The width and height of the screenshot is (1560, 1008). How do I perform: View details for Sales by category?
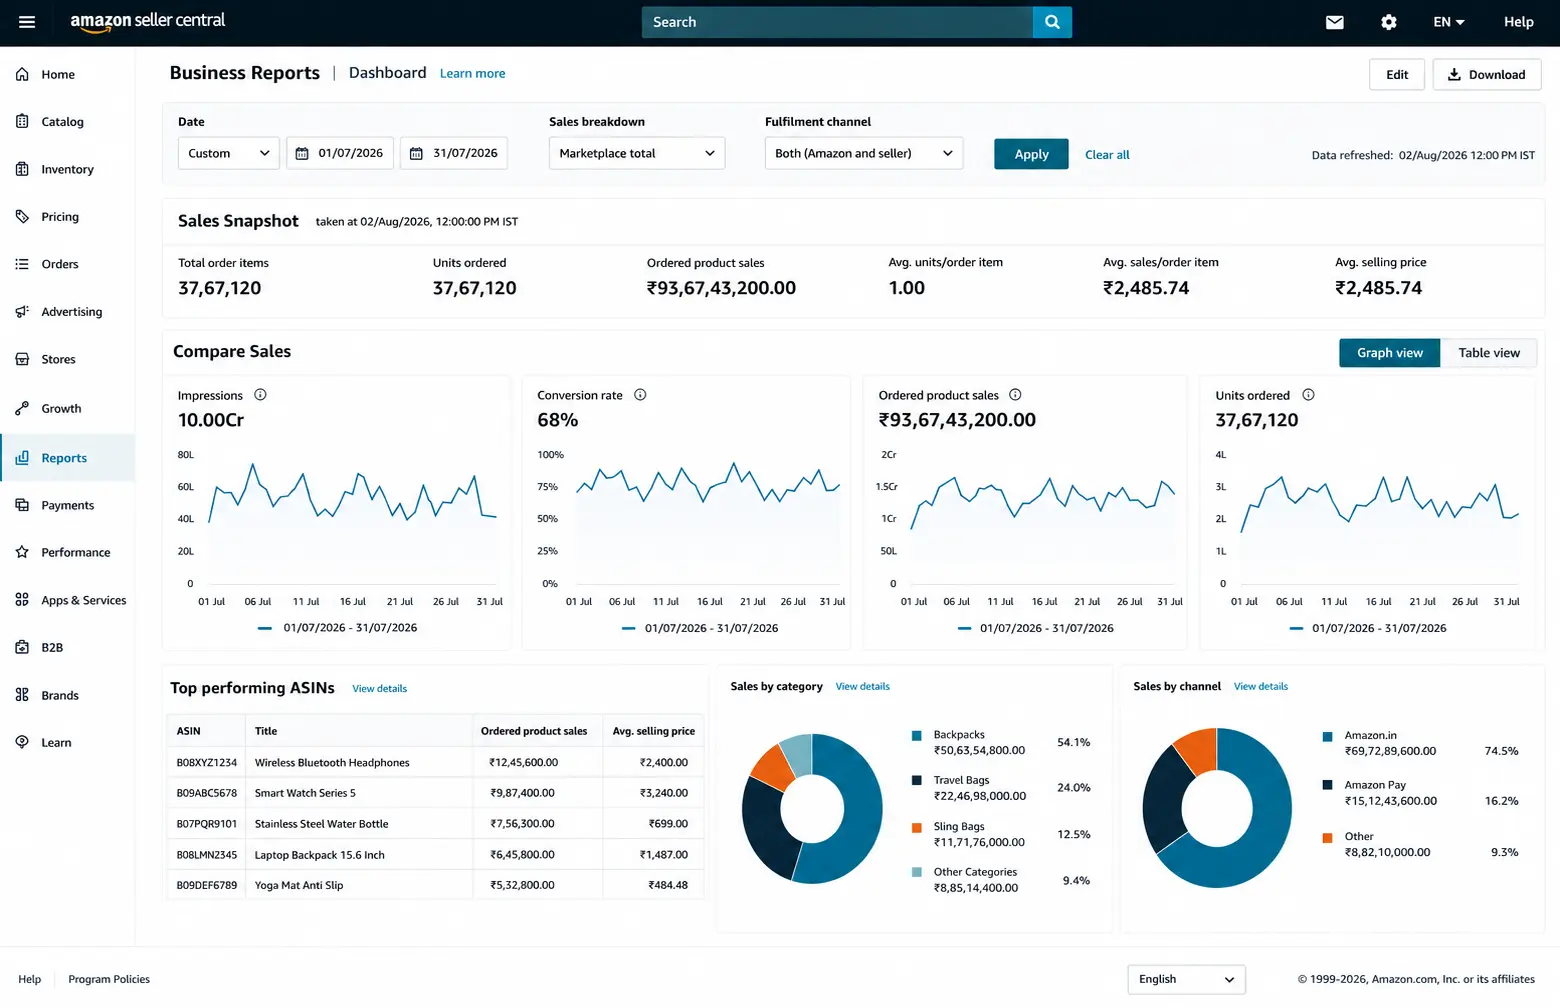tap(862, 687)
